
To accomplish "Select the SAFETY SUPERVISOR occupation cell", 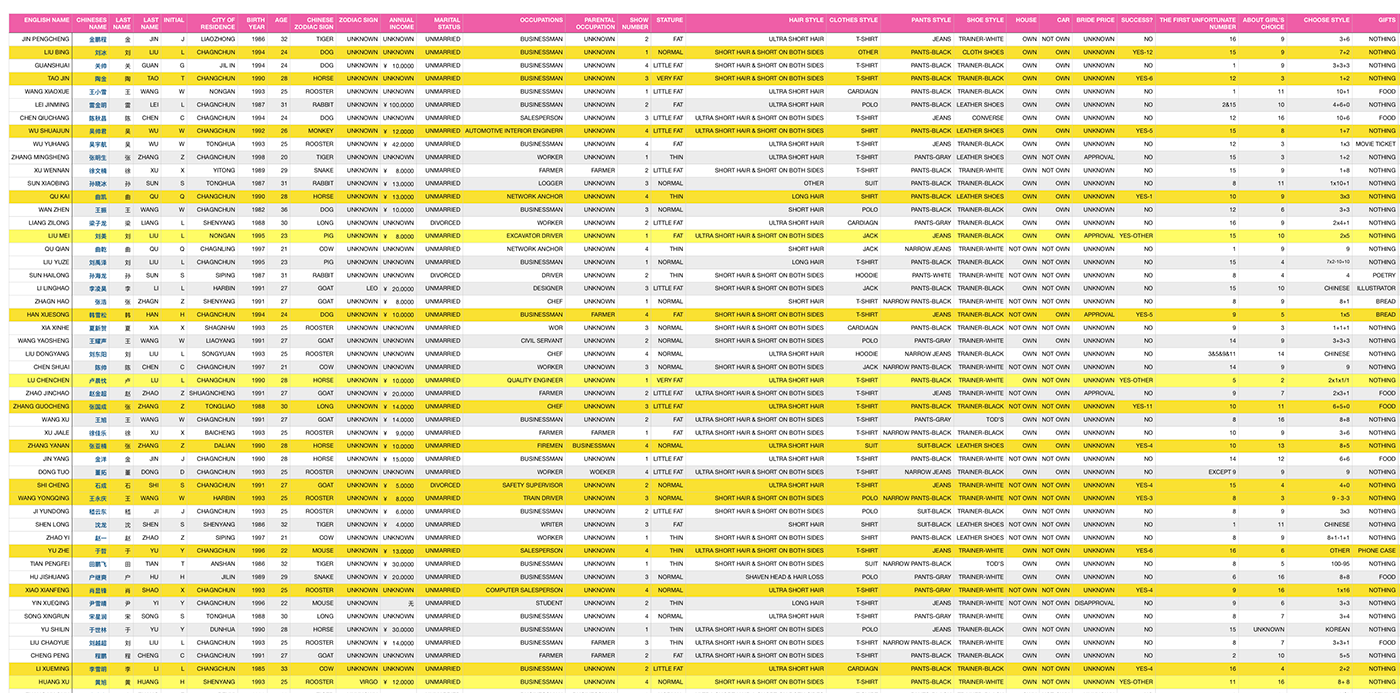I will coord(533,485).
